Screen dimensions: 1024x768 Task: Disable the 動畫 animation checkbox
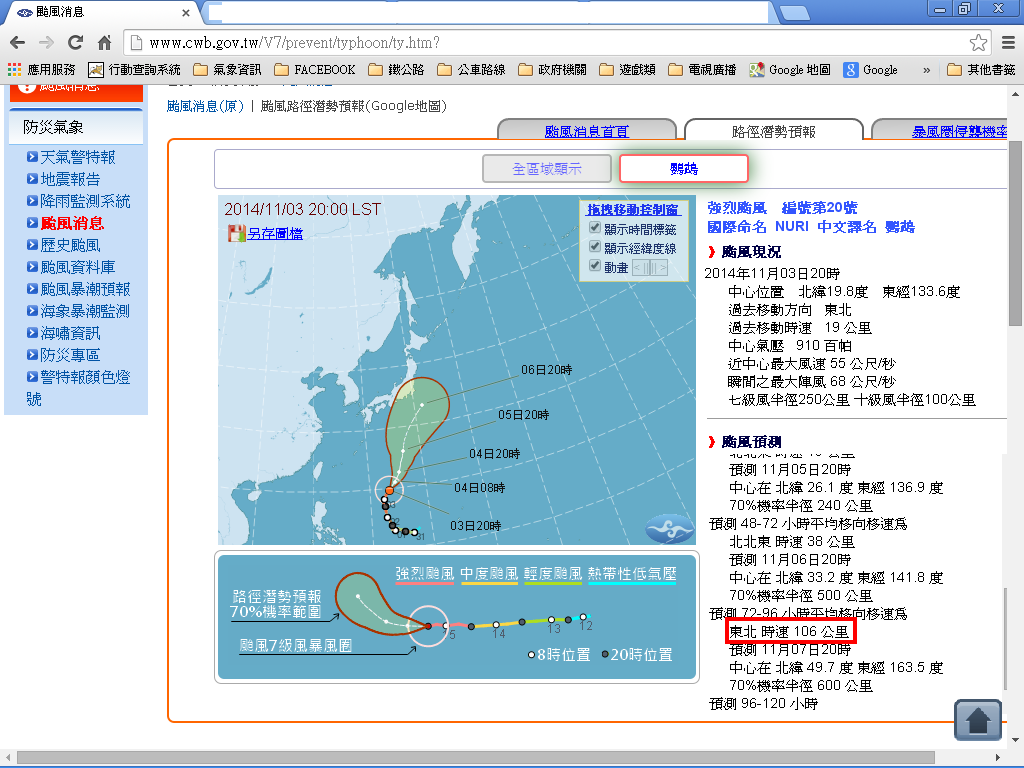click(x=594, y=267)
